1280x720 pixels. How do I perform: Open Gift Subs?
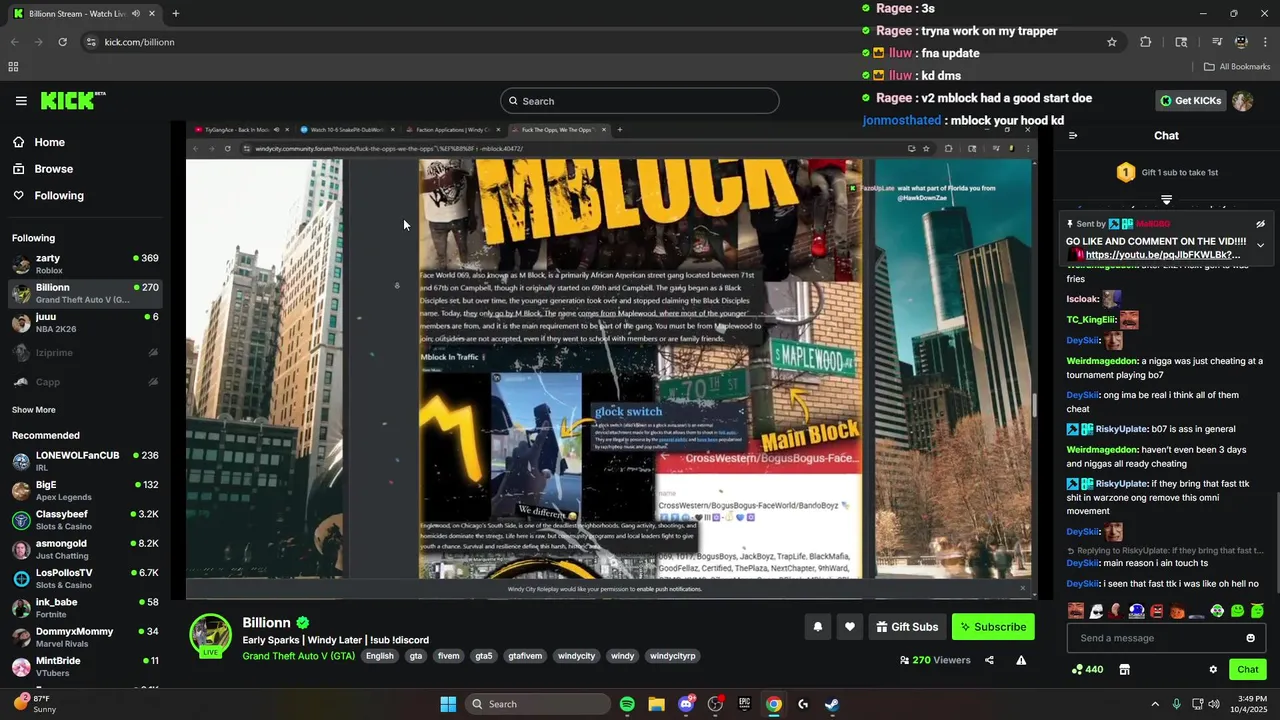907,627
